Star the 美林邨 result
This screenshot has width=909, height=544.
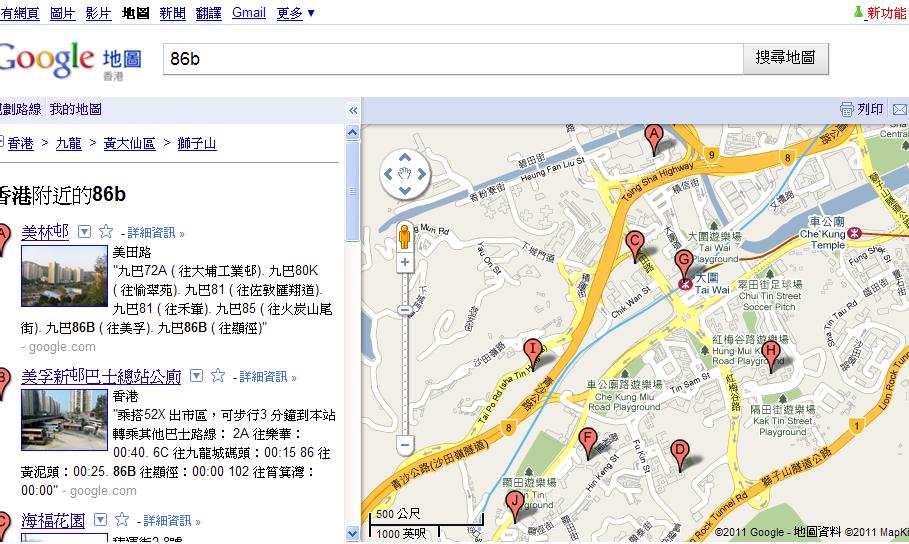click(106, 231)
